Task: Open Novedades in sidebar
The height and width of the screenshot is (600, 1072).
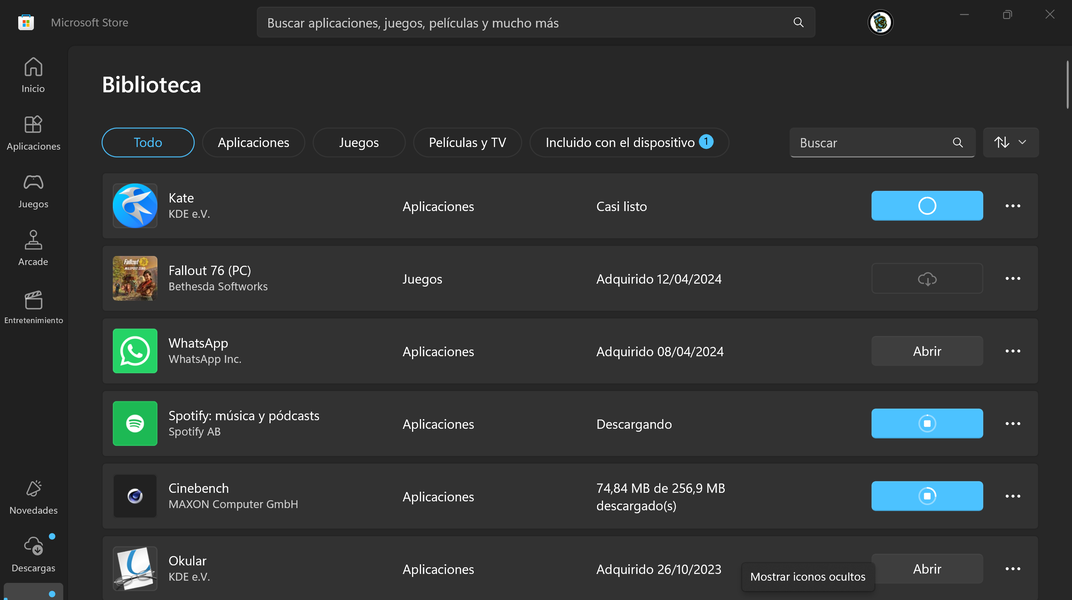Action: coord(33,497)
